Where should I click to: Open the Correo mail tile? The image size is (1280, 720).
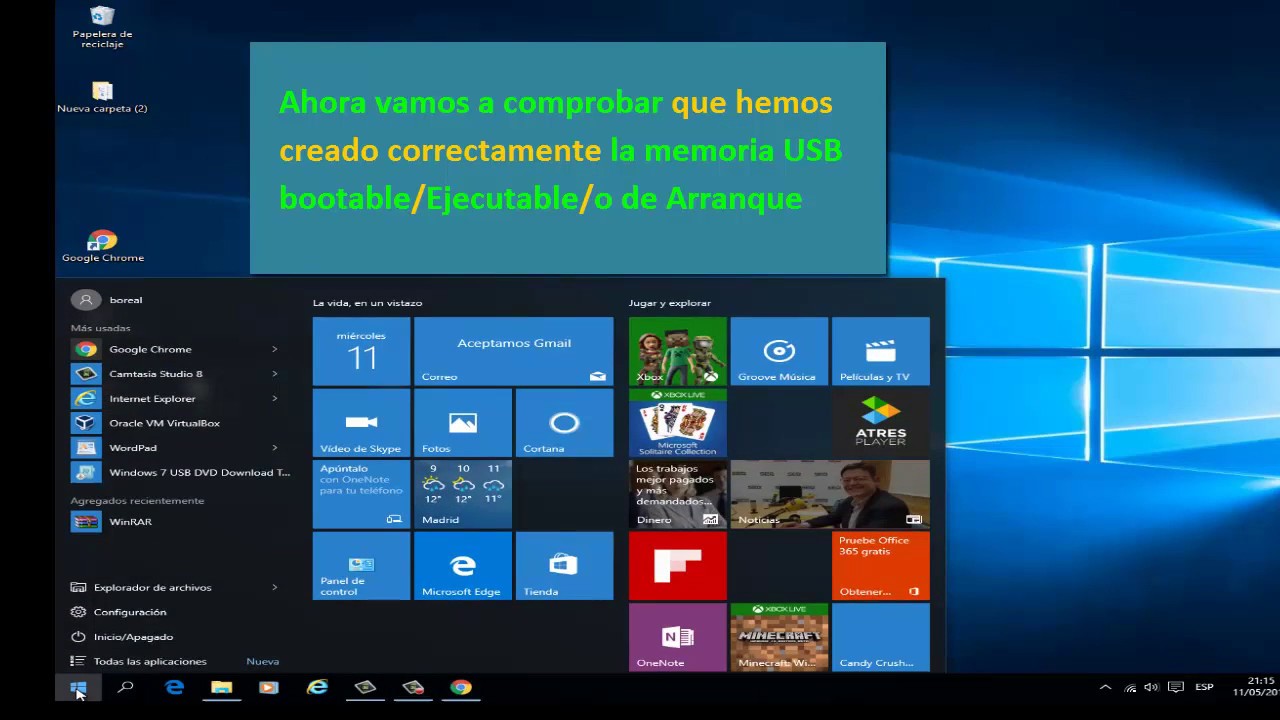click(513, 351)
